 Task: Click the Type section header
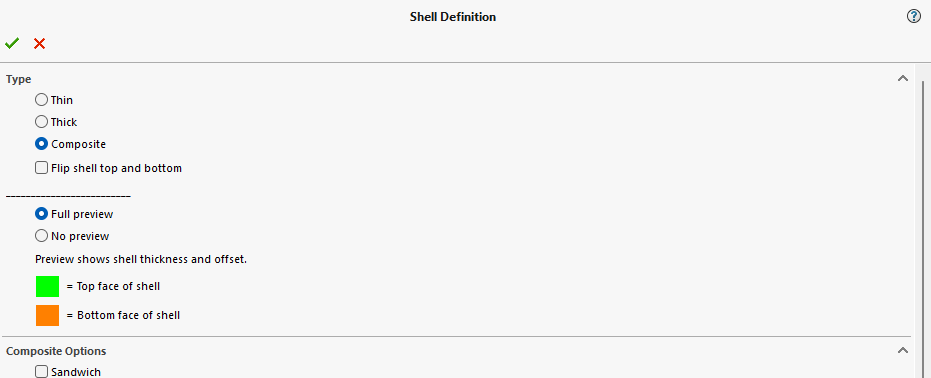coord(18,79)
